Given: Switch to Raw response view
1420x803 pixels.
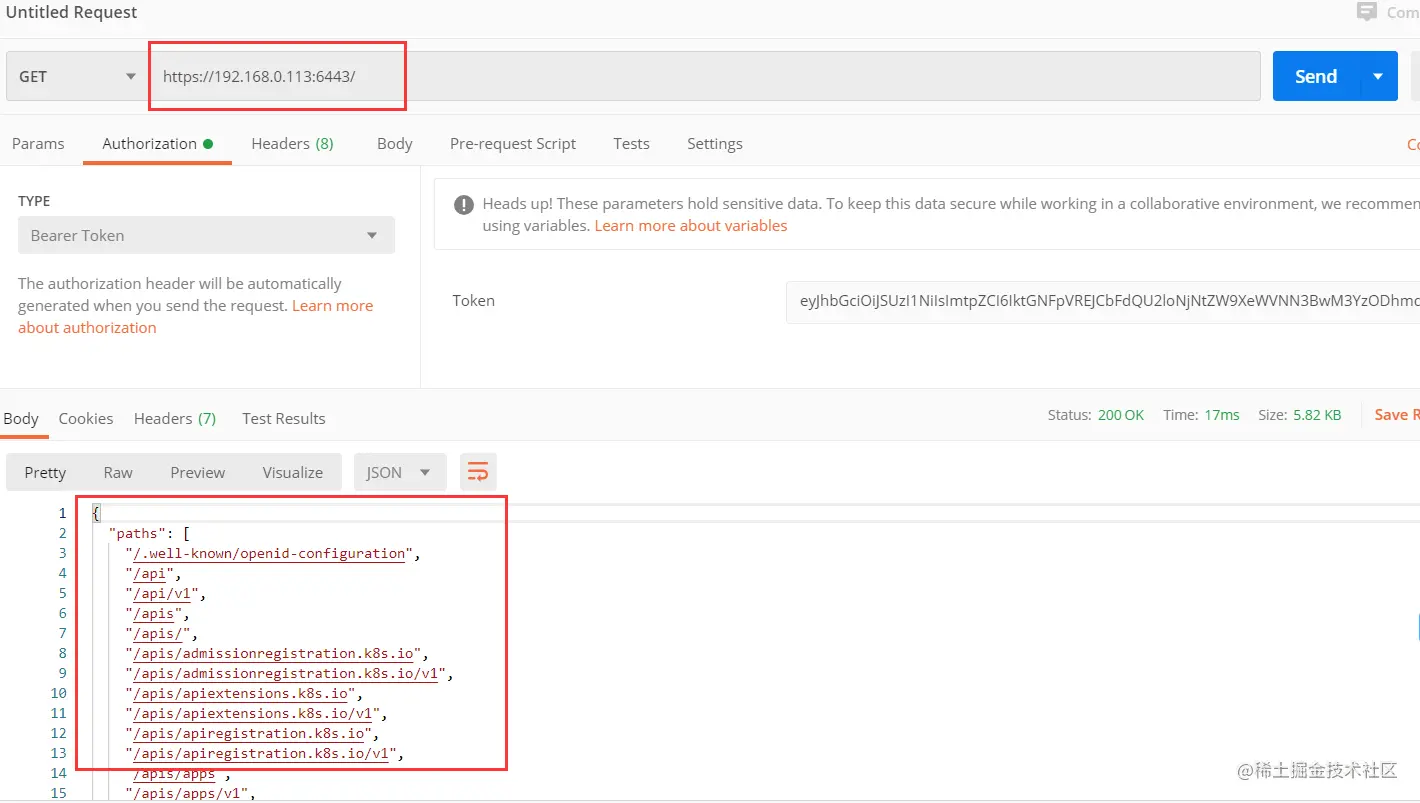Looking at the screenshot, I should tap(118, 472).
